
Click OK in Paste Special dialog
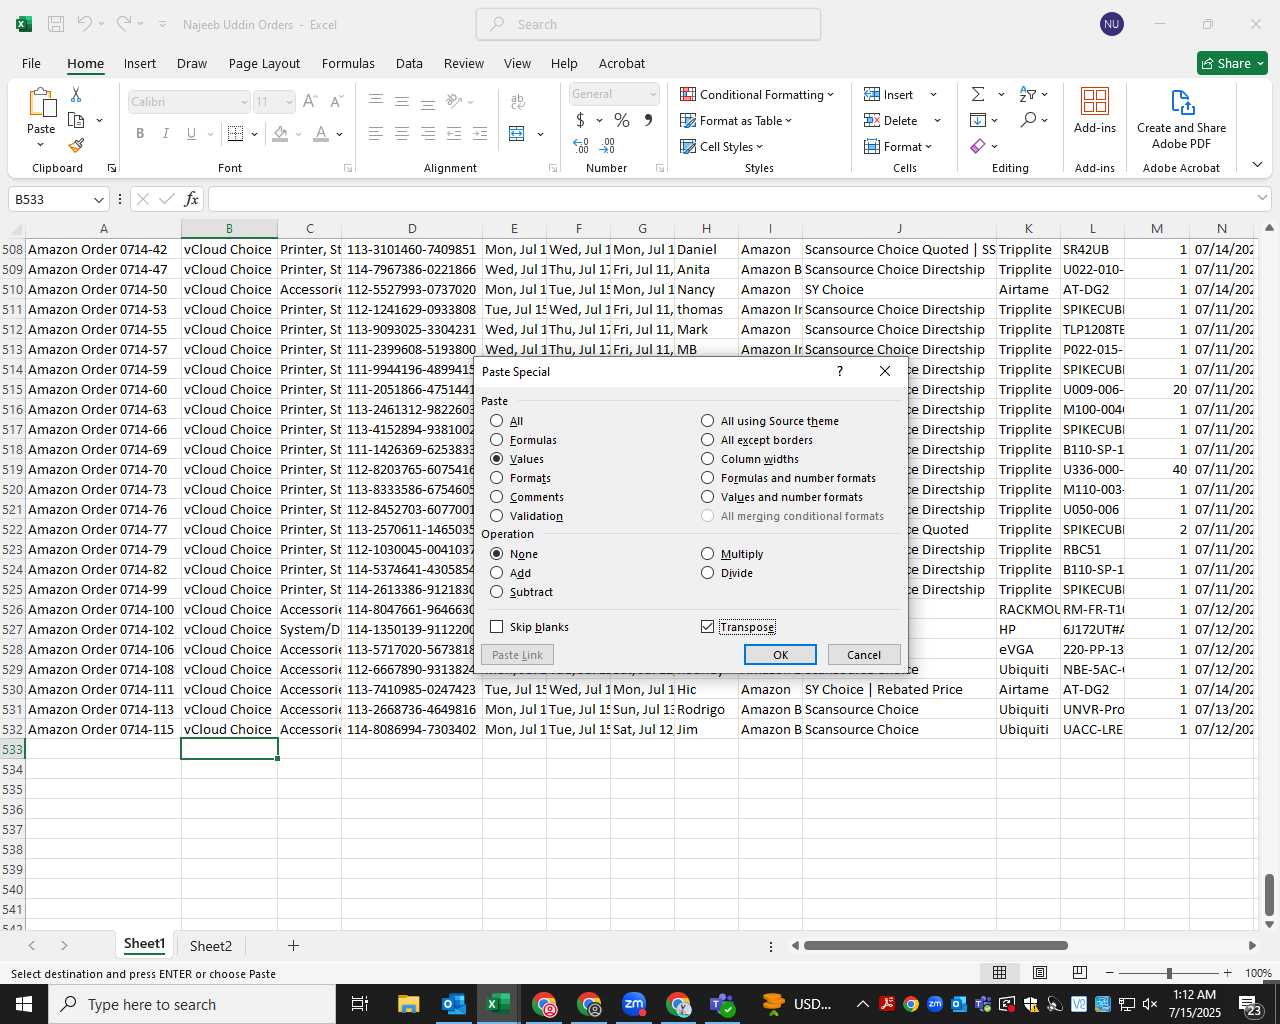coord(780,655)
